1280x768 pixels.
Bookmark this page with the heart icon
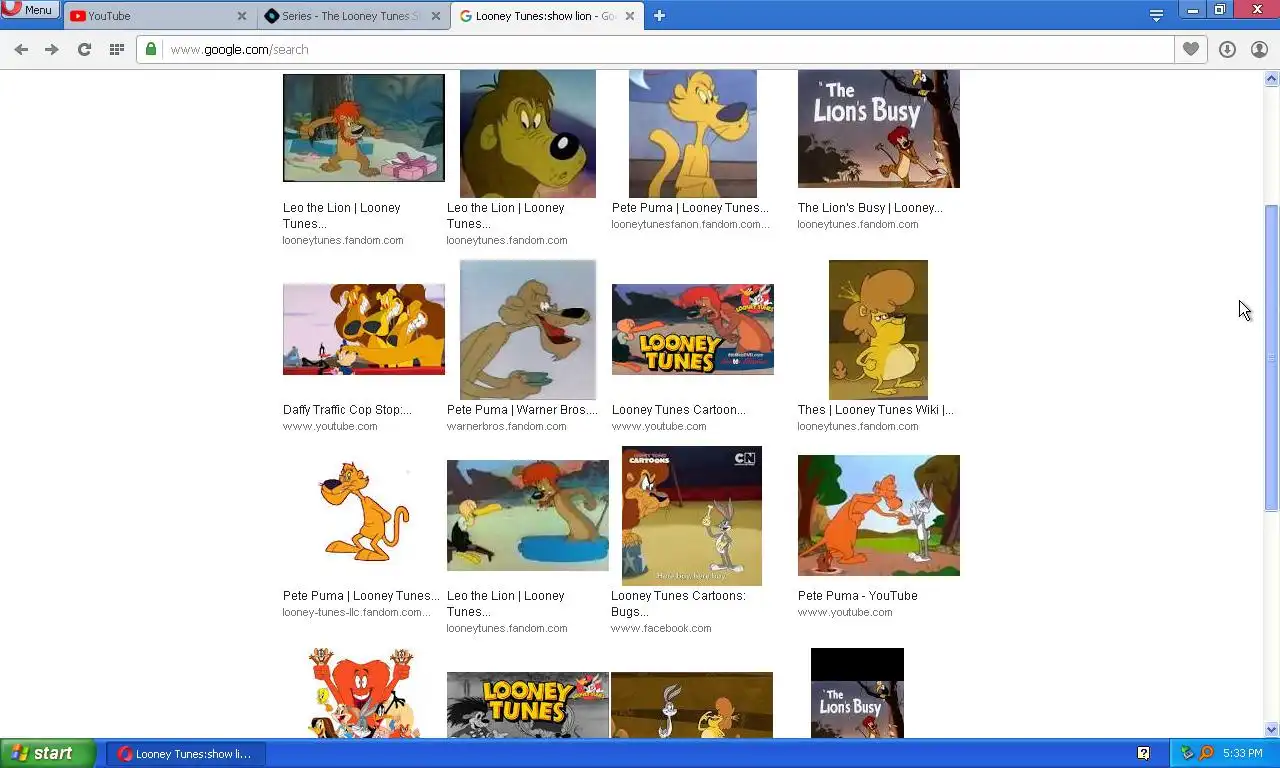pyautogui.click(x=1190, y=49)
